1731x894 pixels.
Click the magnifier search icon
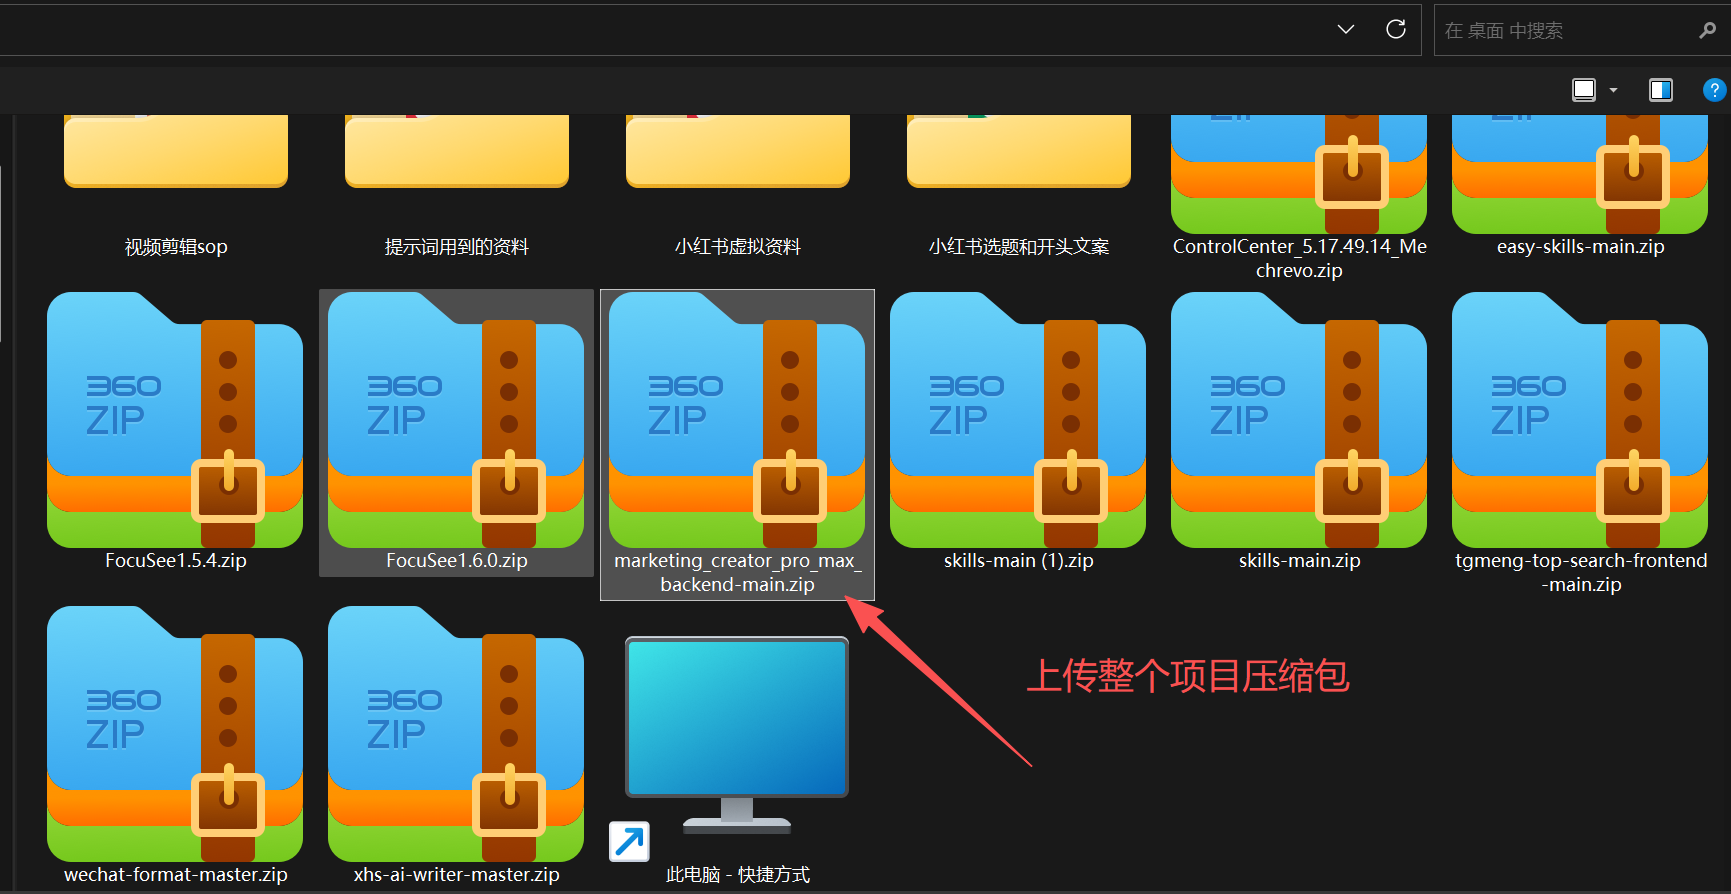tap(1707, 31)
